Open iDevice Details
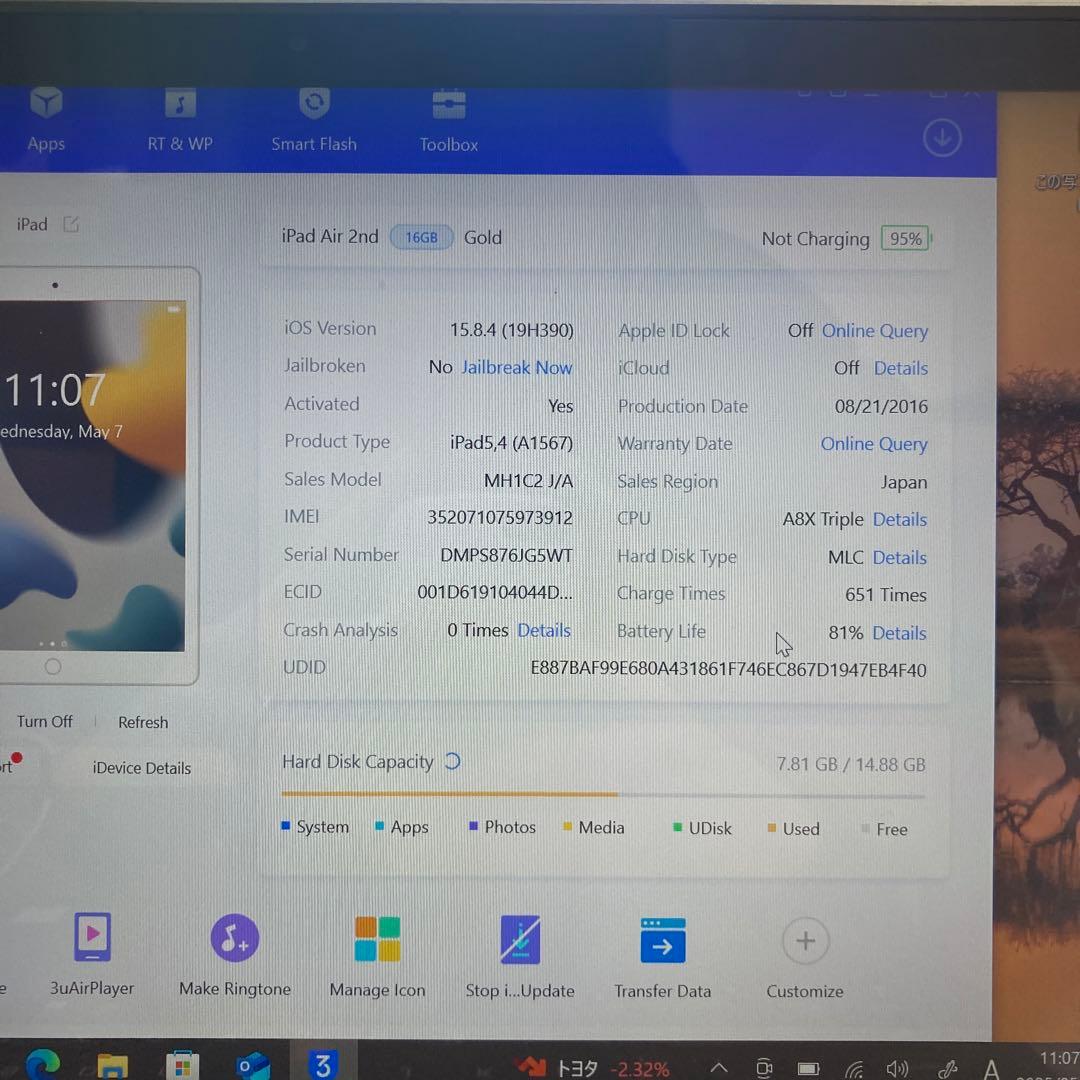1080x1080 pixels. pos(142,767)
